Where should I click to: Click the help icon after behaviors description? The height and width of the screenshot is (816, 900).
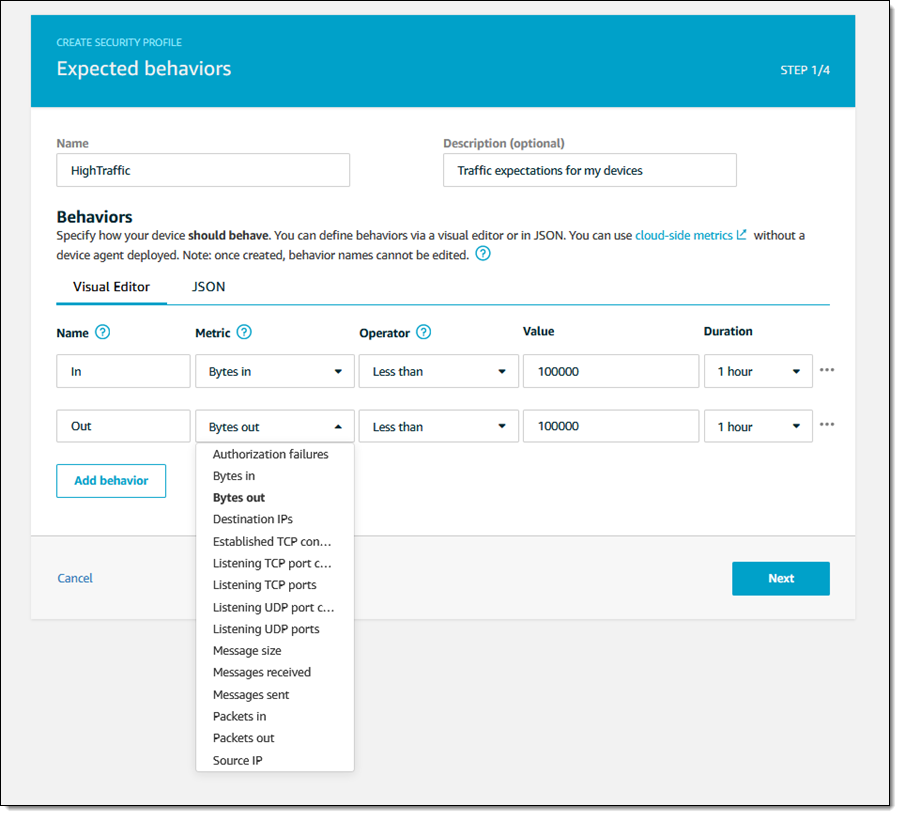tap(483, 254)
